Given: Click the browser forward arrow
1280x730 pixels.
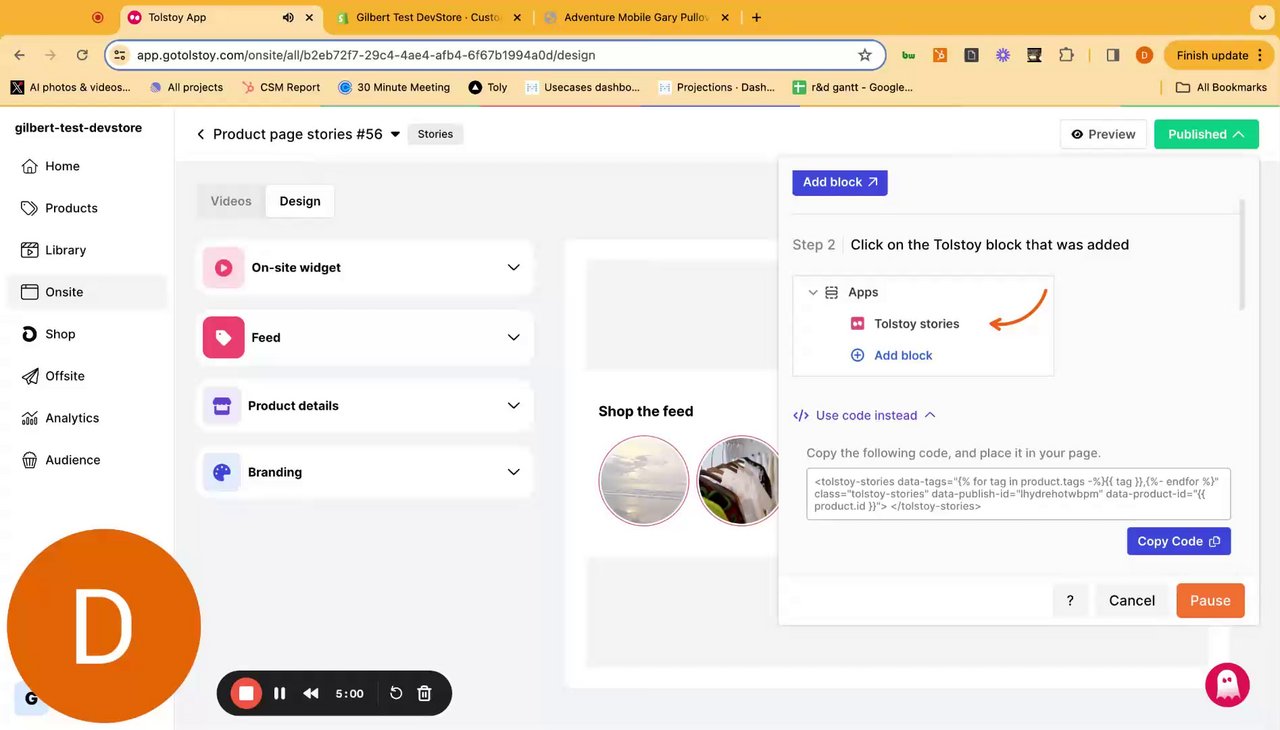Looking at the screenshot, I should (x=51, y=55).
